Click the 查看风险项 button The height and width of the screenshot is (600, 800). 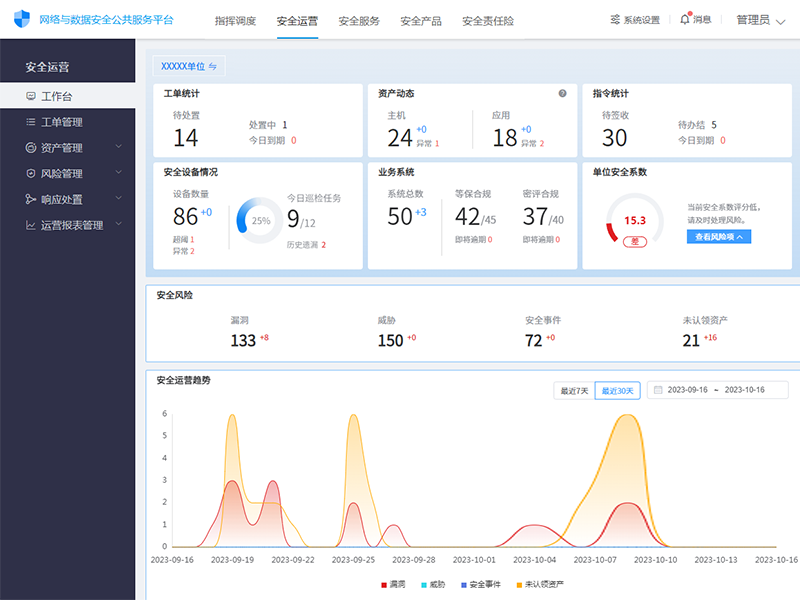(718, 237)
